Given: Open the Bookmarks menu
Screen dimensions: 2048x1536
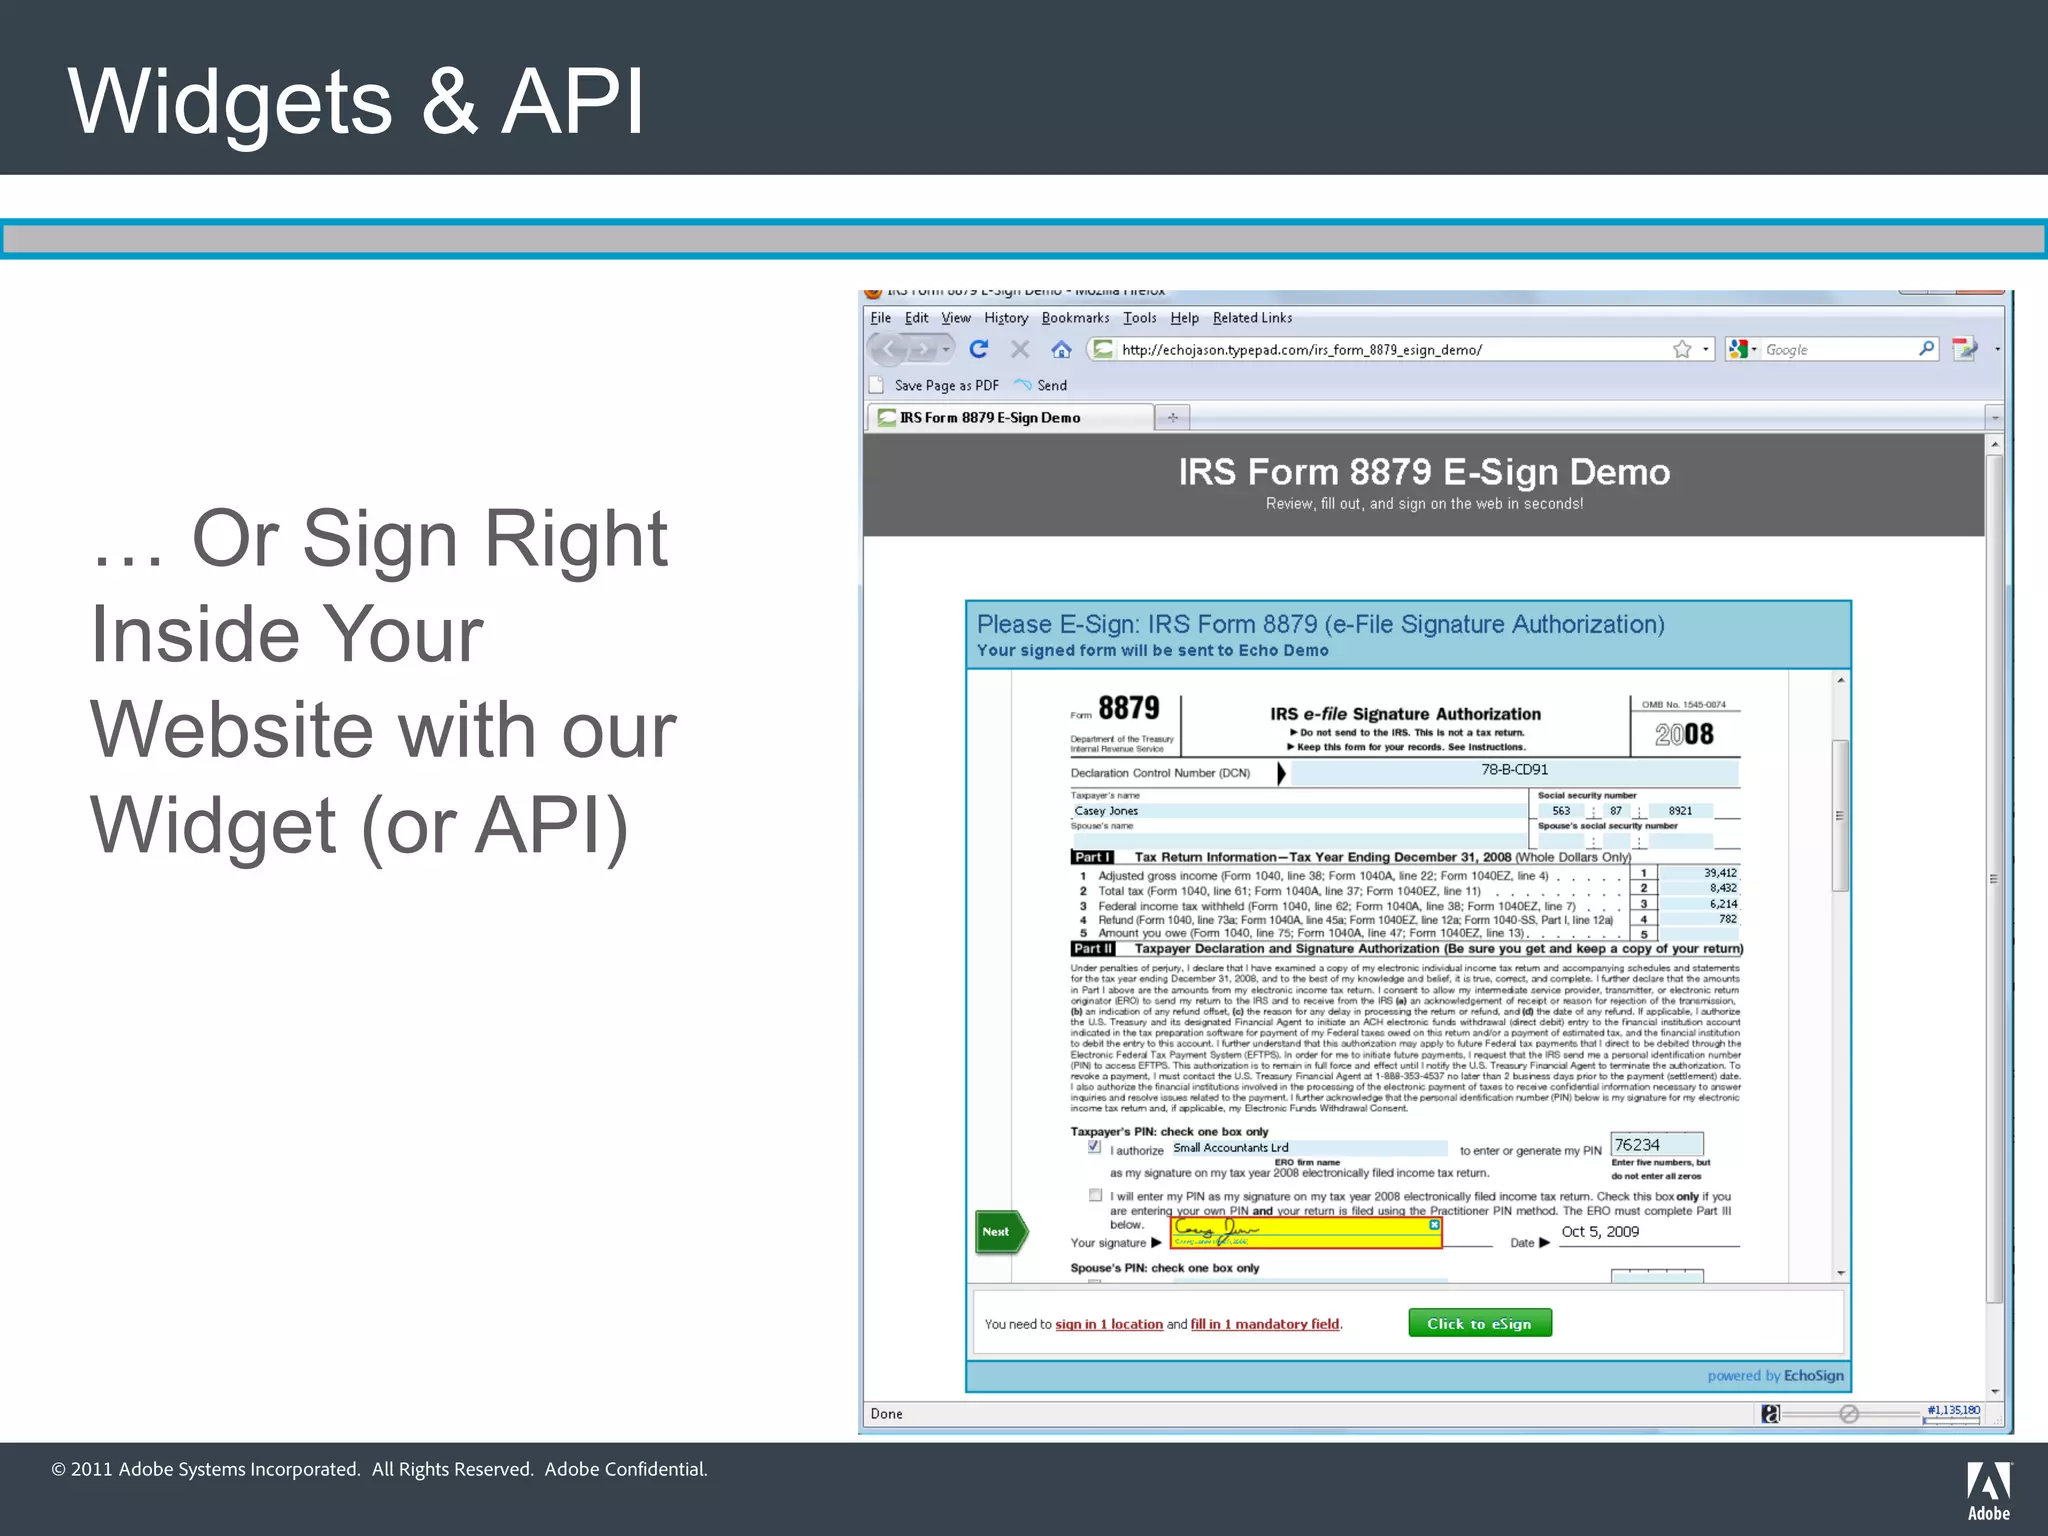Looking at the screenshot, I should coord(1075,318).
